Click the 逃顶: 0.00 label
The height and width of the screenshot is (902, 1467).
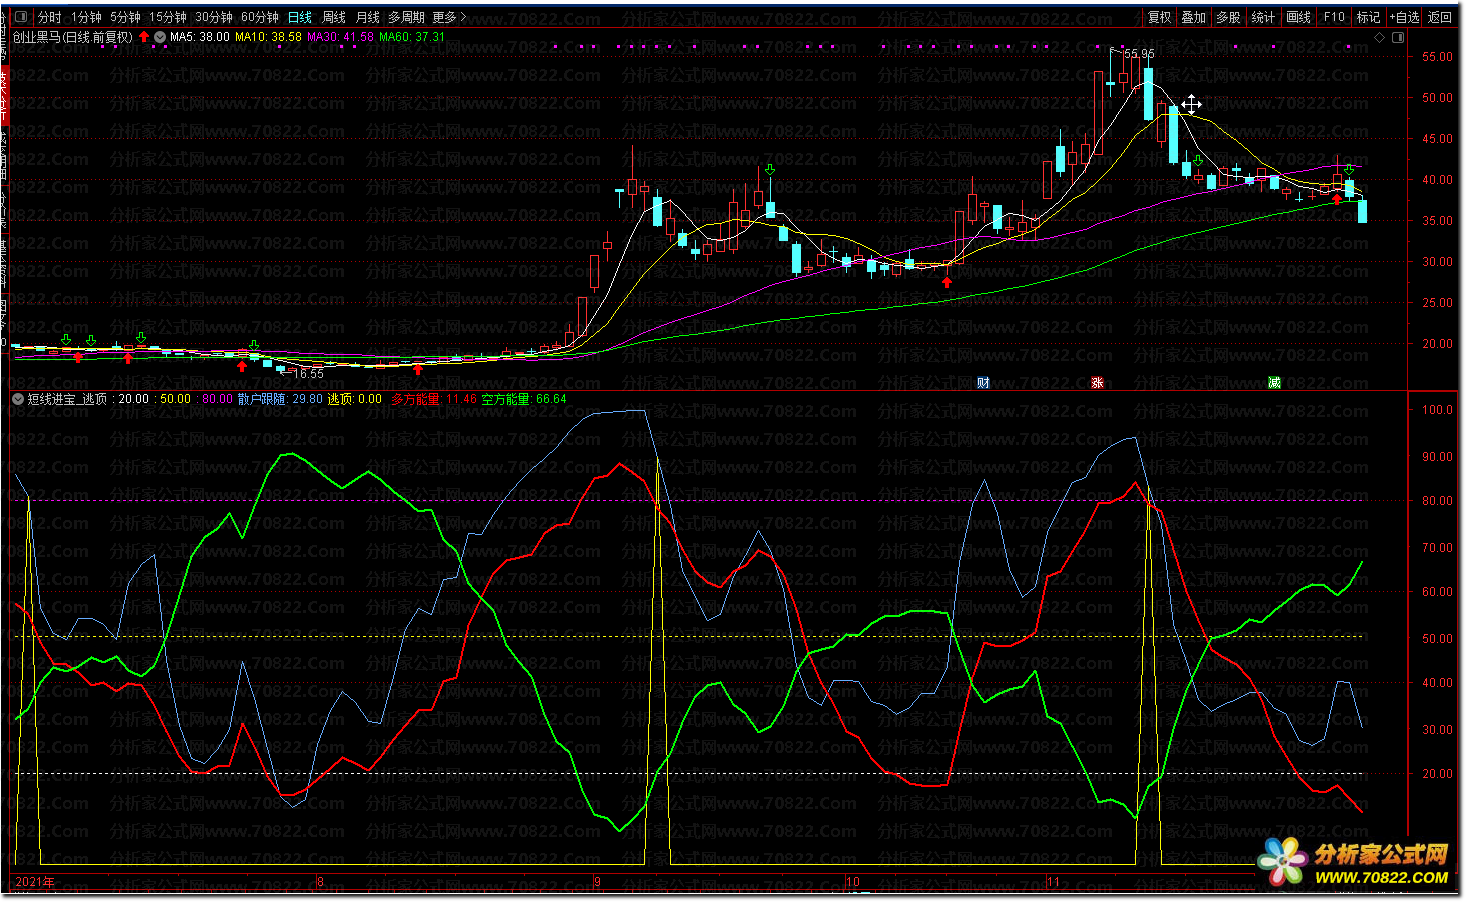tap(355, 399)
